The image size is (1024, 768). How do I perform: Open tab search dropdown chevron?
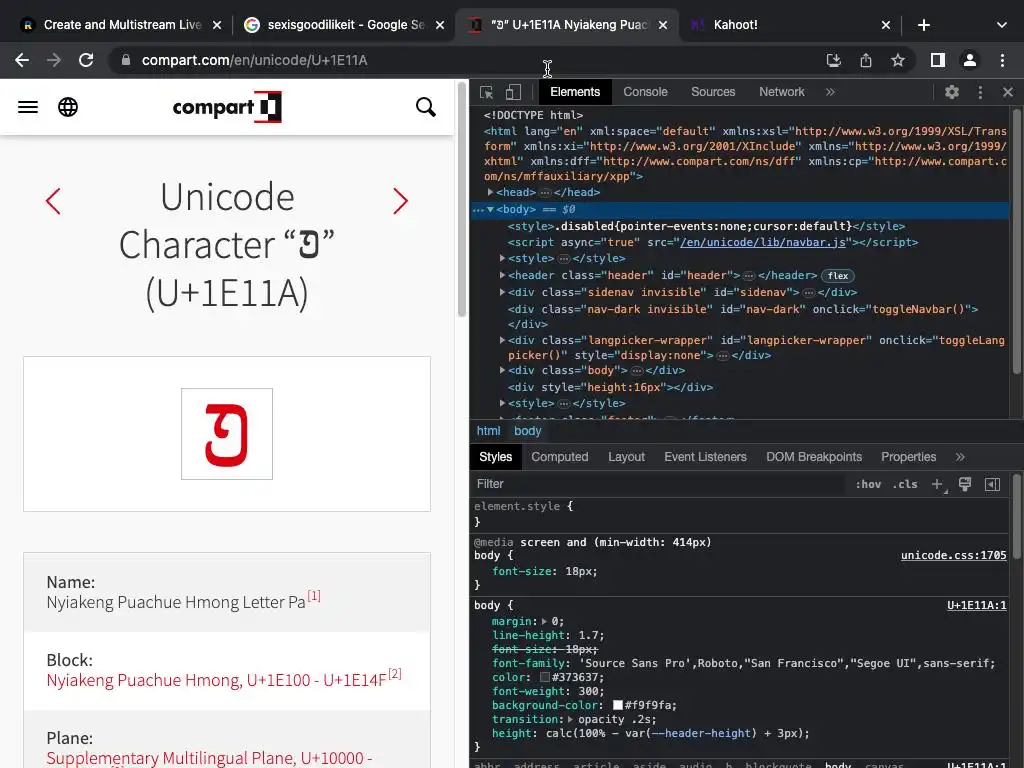pyautogui.click(x=1002, y=25)
